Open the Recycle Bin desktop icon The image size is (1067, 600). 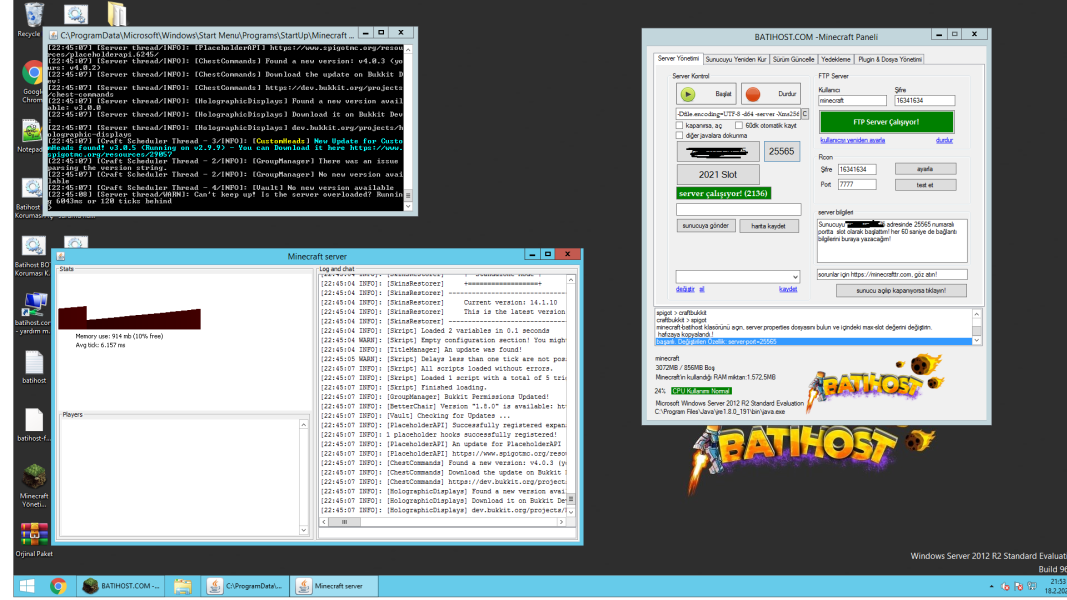pos(32,18)
